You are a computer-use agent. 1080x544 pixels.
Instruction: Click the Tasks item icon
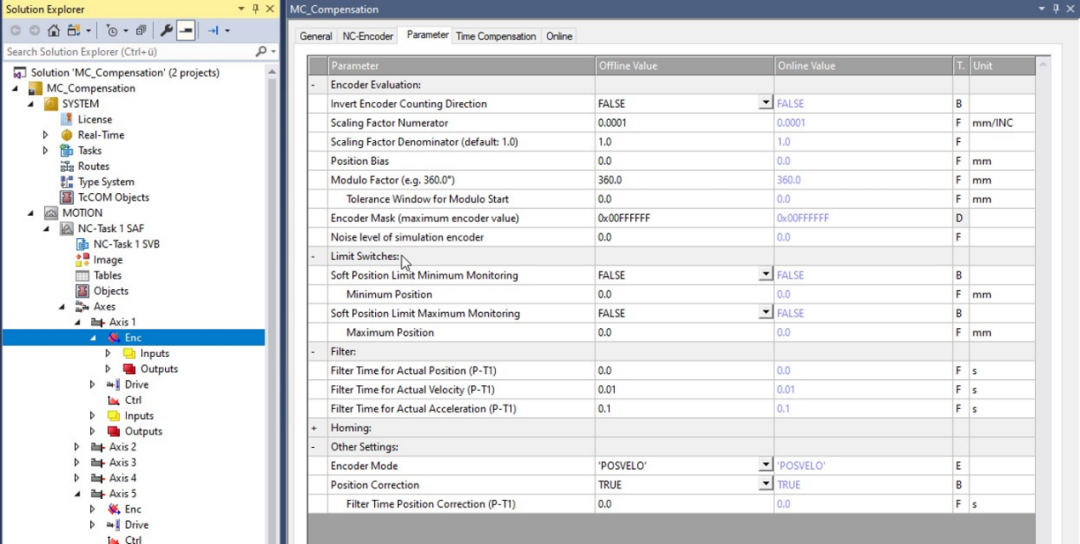pyautogui.click(x=67, y=151)
